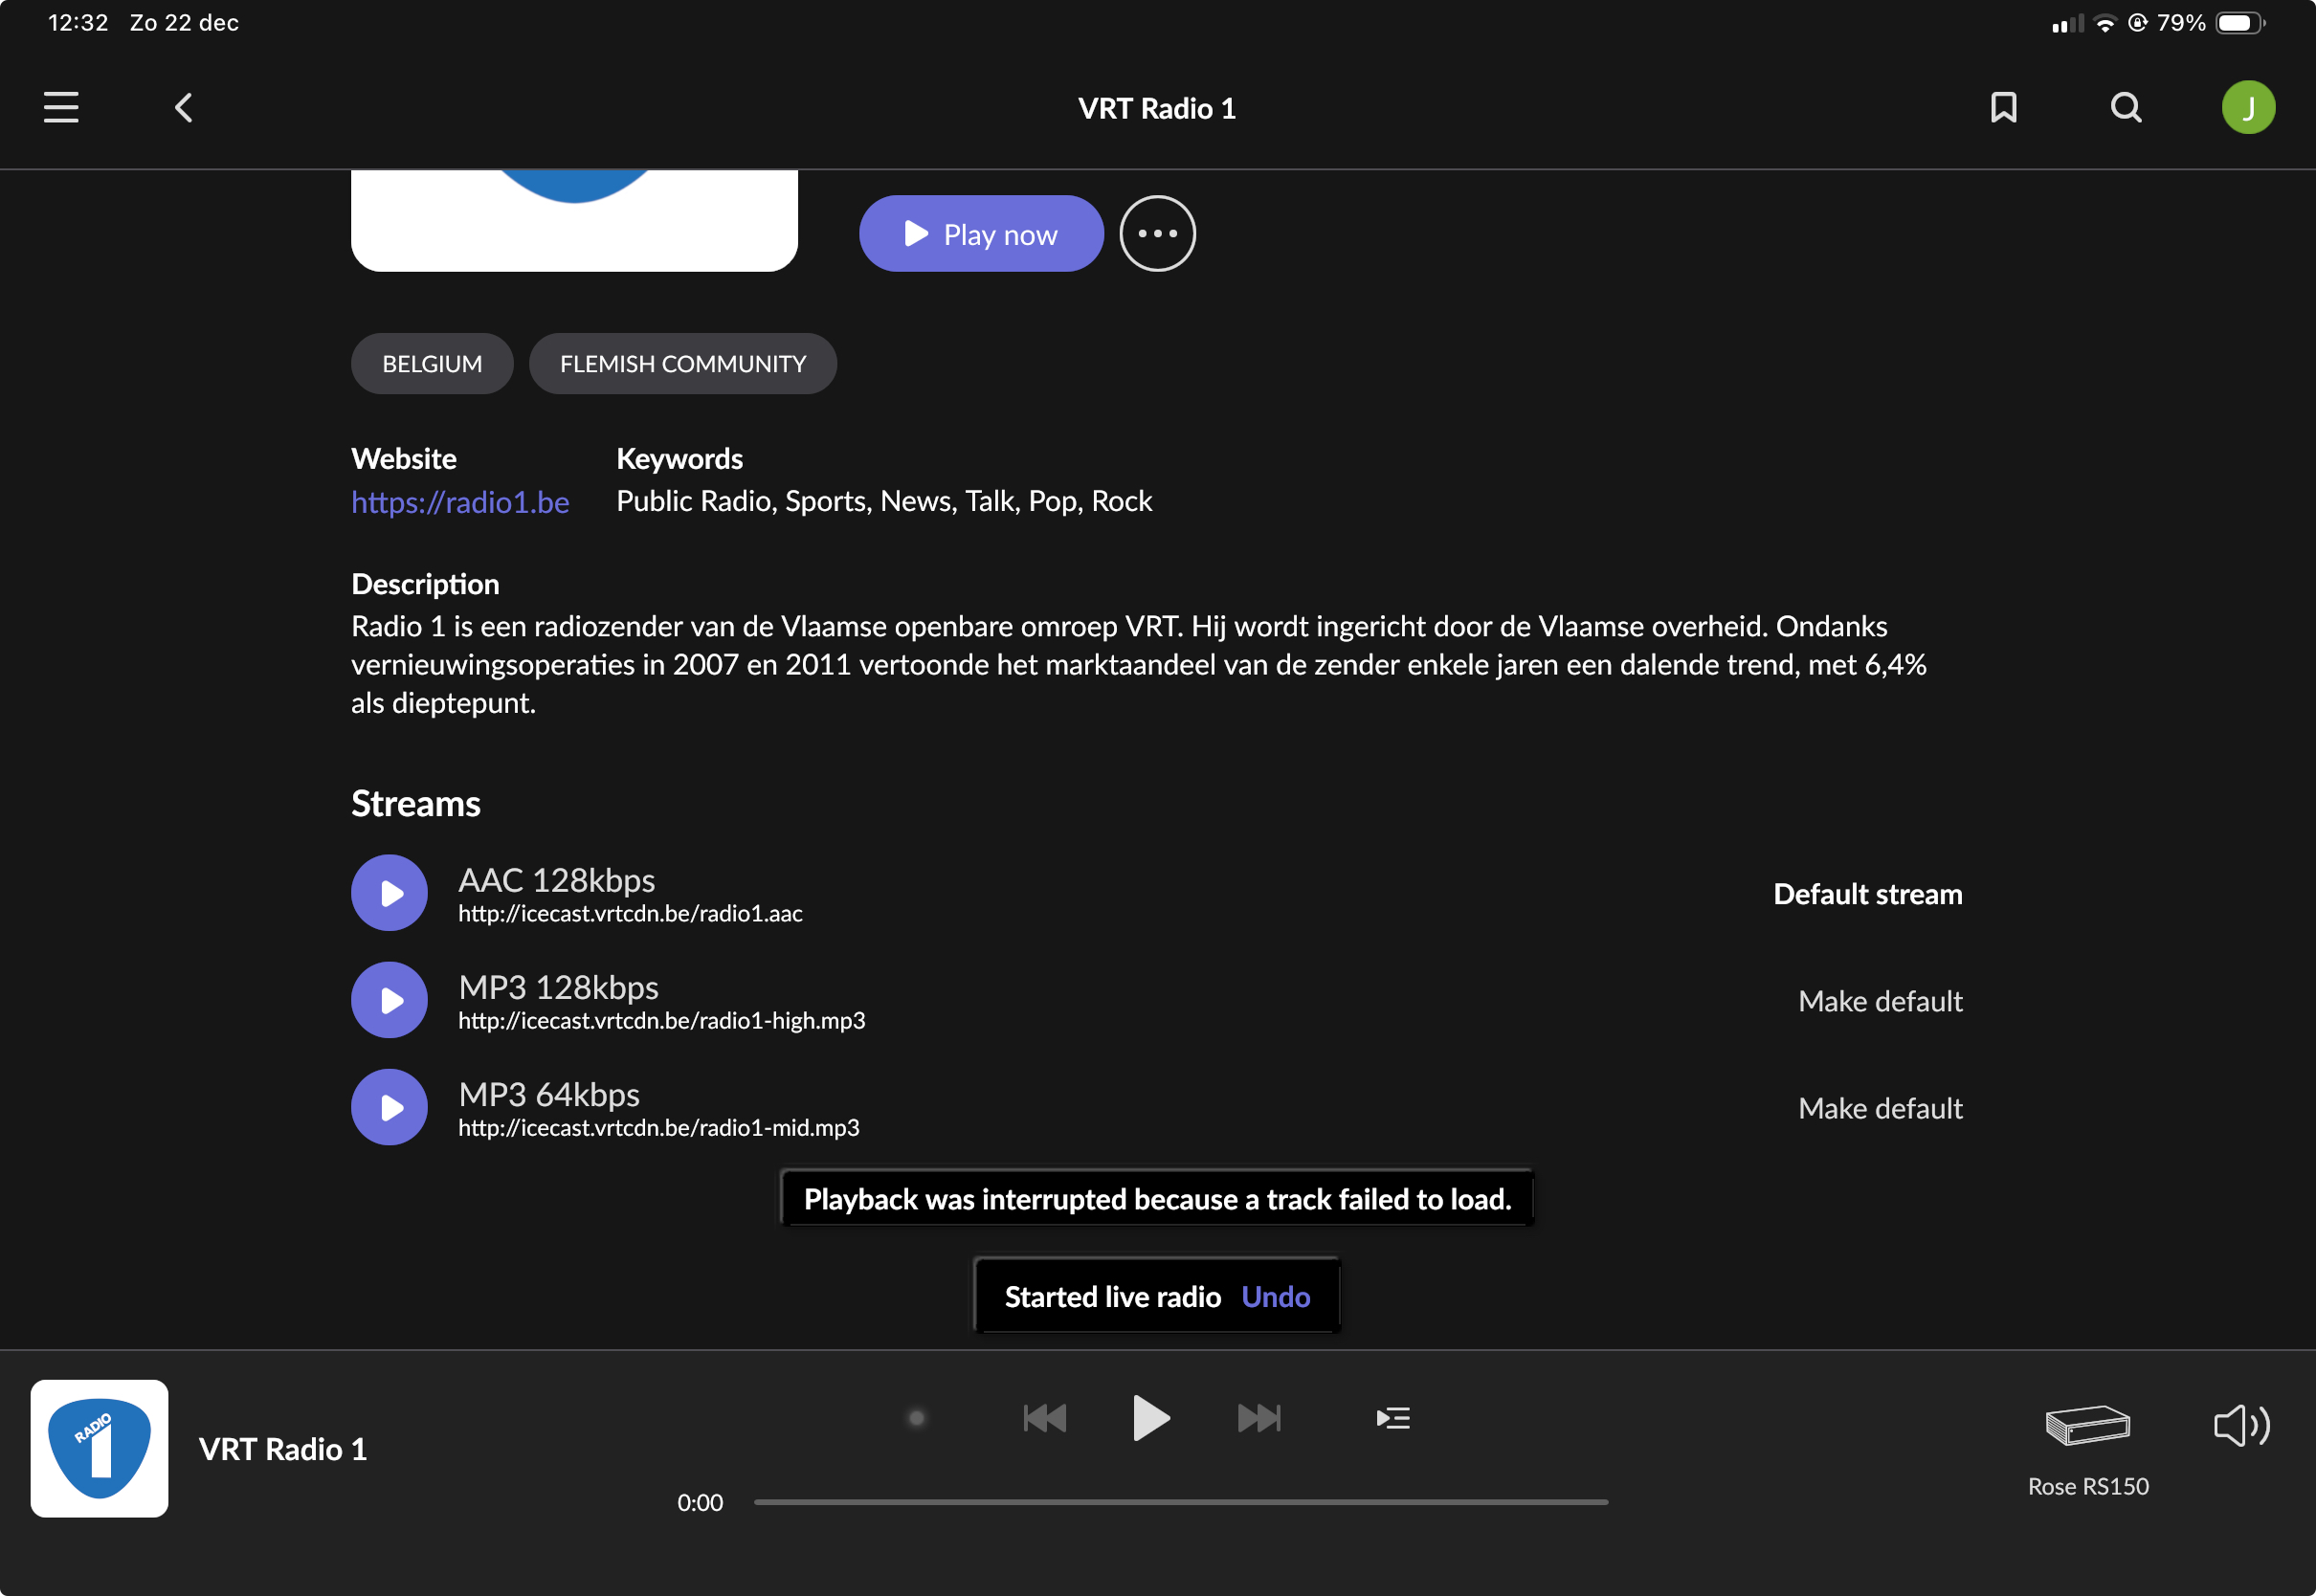Skip to next track

click(1259, 1418)
